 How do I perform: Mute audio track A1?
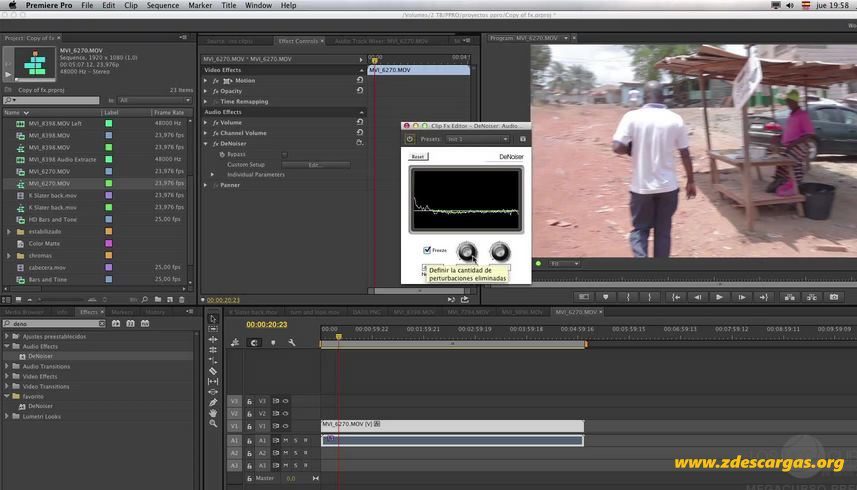[x=285, y=440]
